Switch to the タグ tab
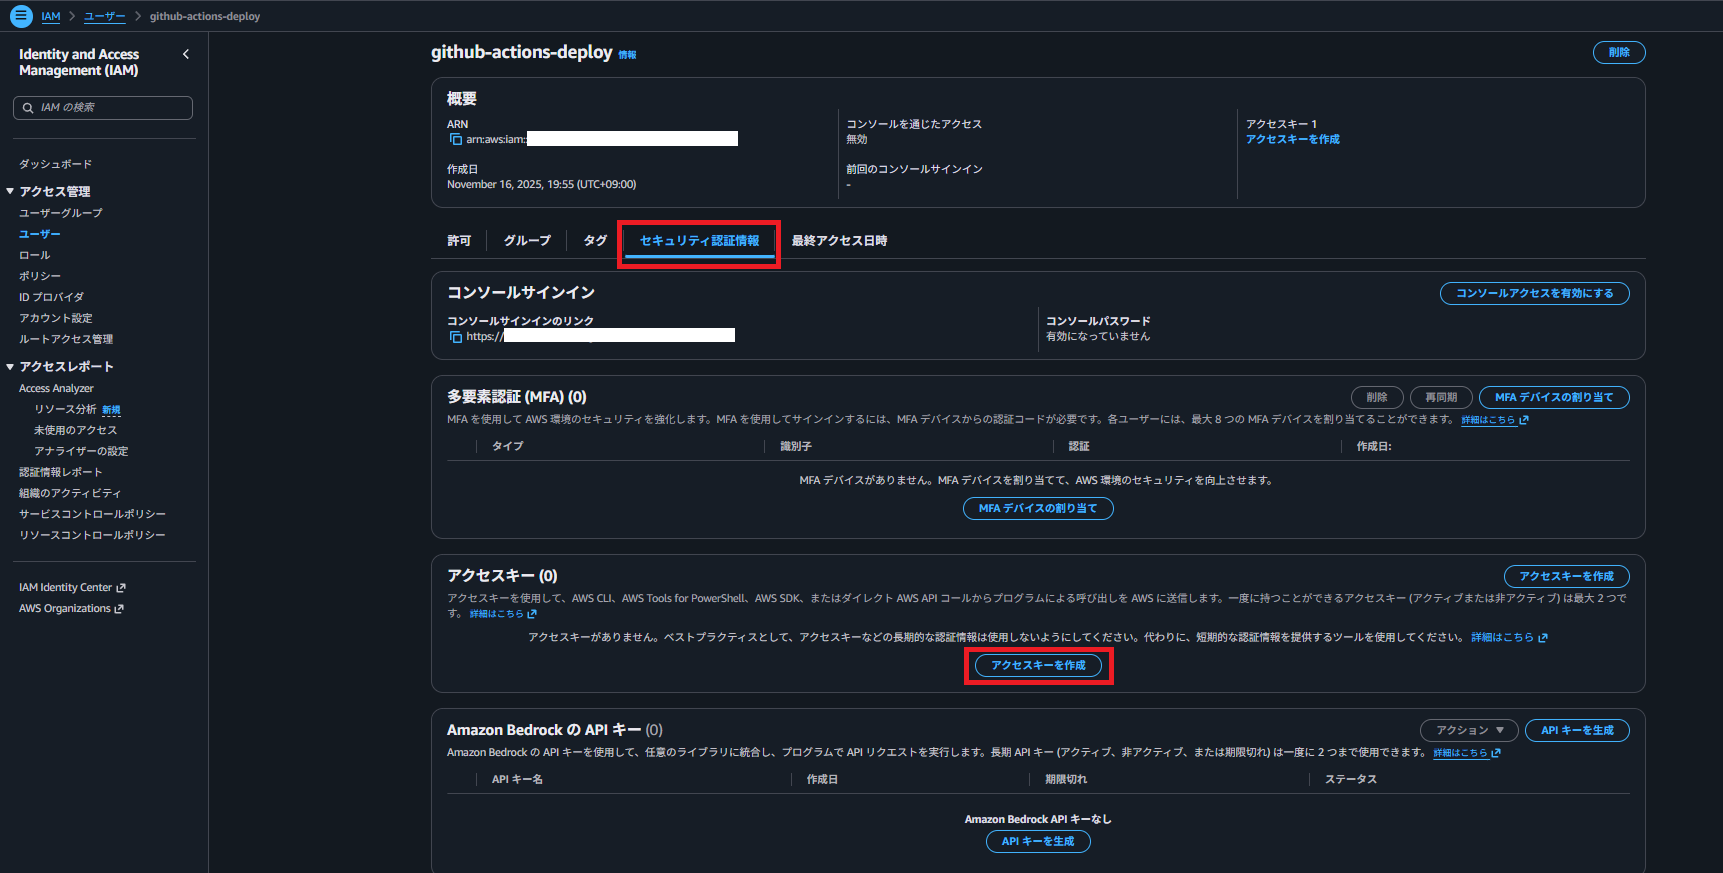The width and height of the screenshot is (1723, 873). tap(595, 241)
